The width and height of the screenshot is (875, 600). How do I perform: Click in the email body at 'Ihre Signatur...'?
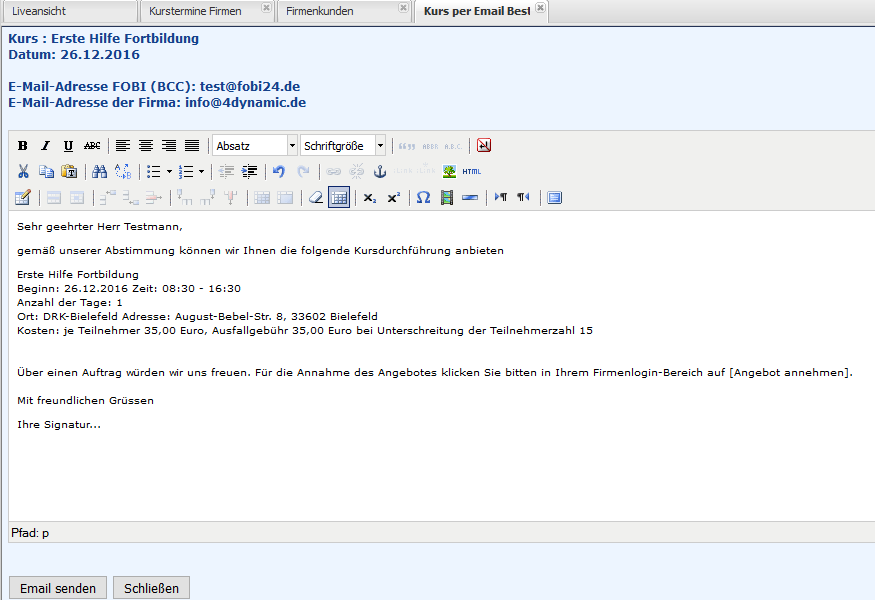pyautogui.click(x=59, y=425)
